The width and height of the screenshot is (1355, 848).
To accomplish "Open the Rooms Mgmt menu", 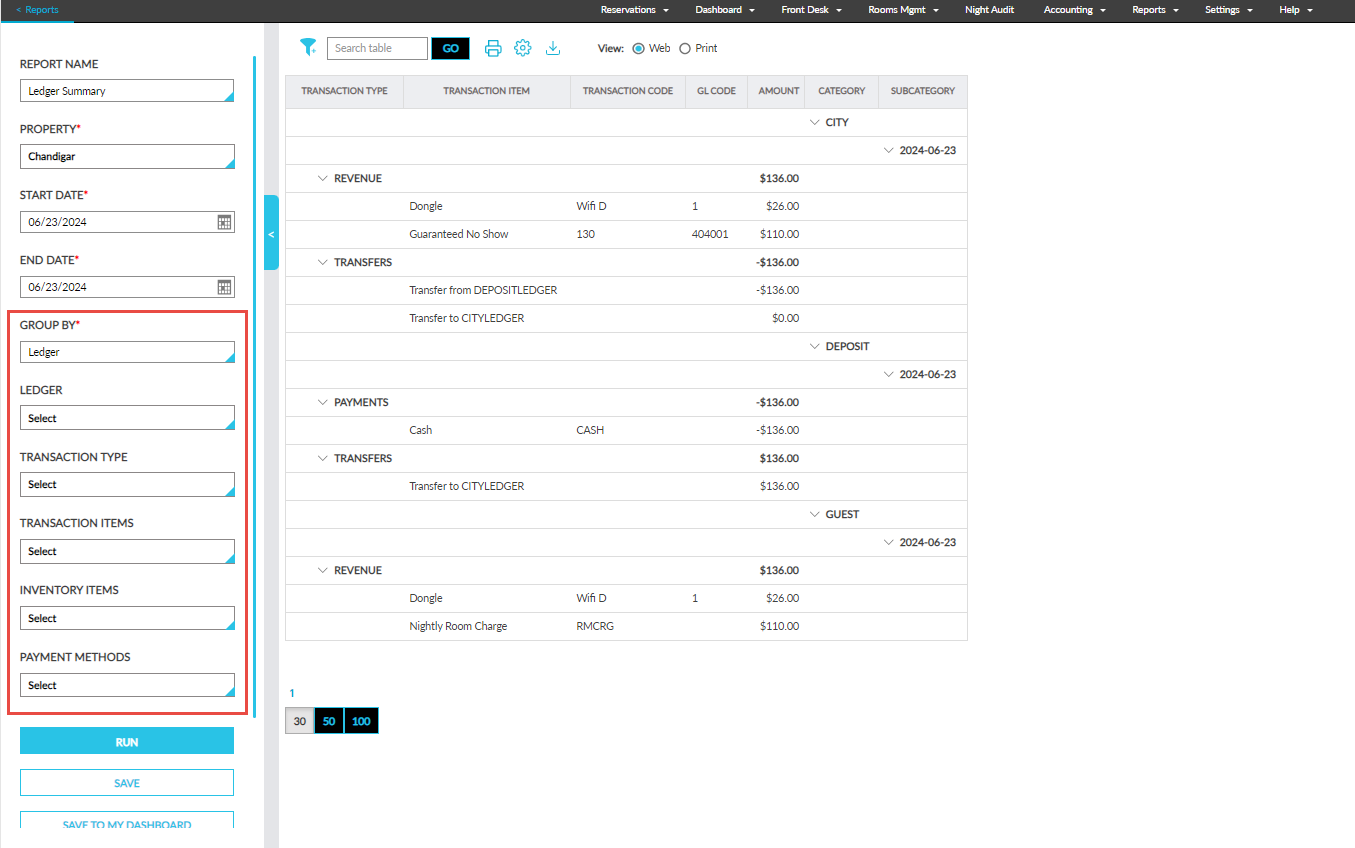I will pyautogui.click(x=903, y=10).
